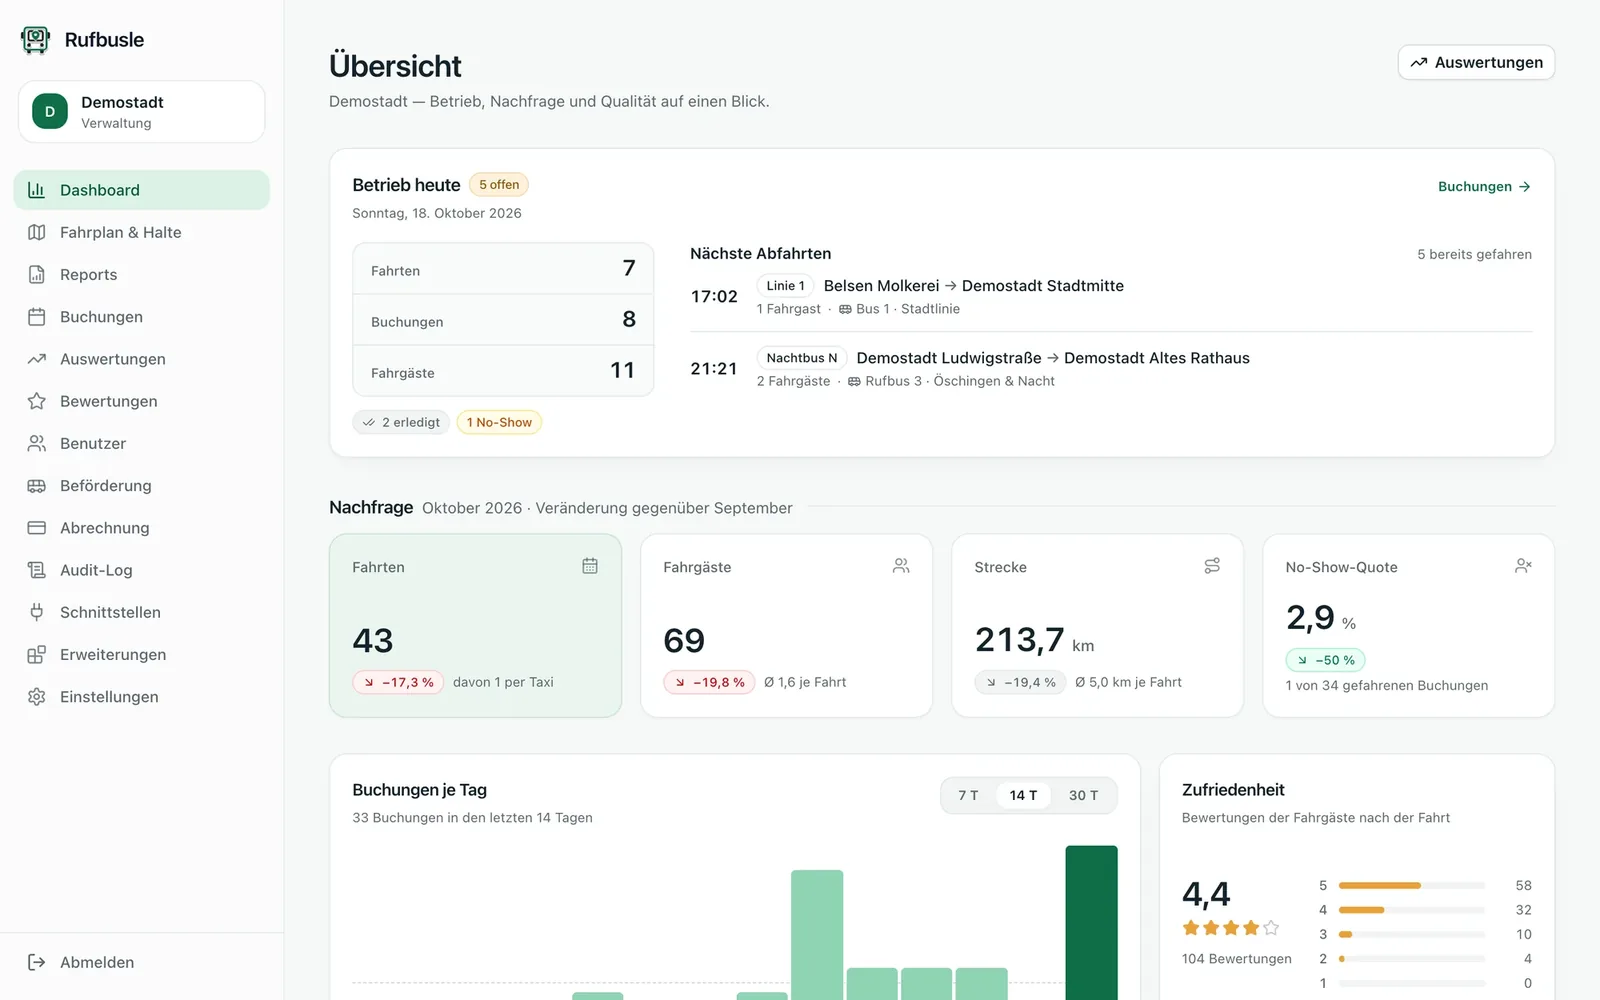Click the bus icon beside Rufbus 3
The image size is (1600, 1000).
pyautogui.click(x=854, y=381)
